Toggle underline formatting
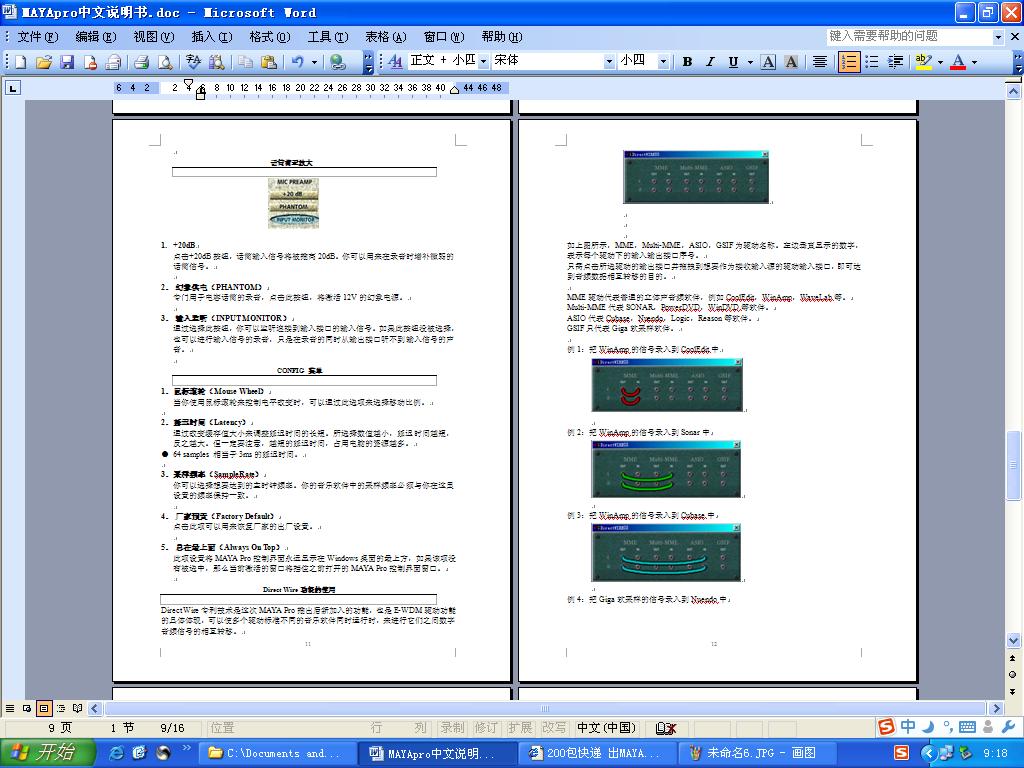 click(x=733, y=62)
